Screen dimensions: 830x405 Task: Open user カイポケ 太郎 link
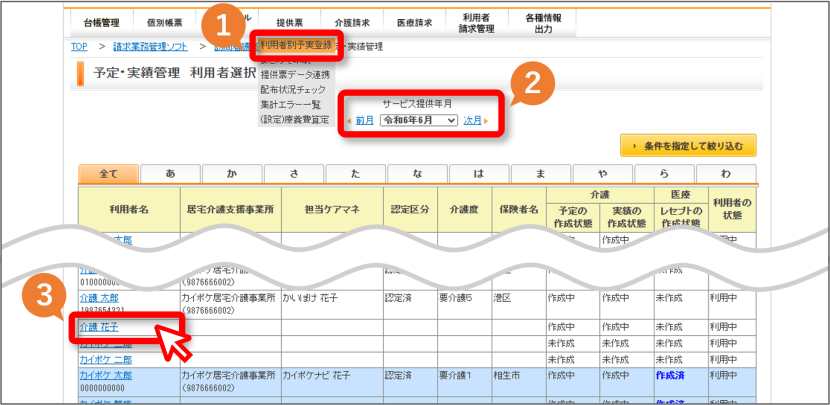(106, 375)
